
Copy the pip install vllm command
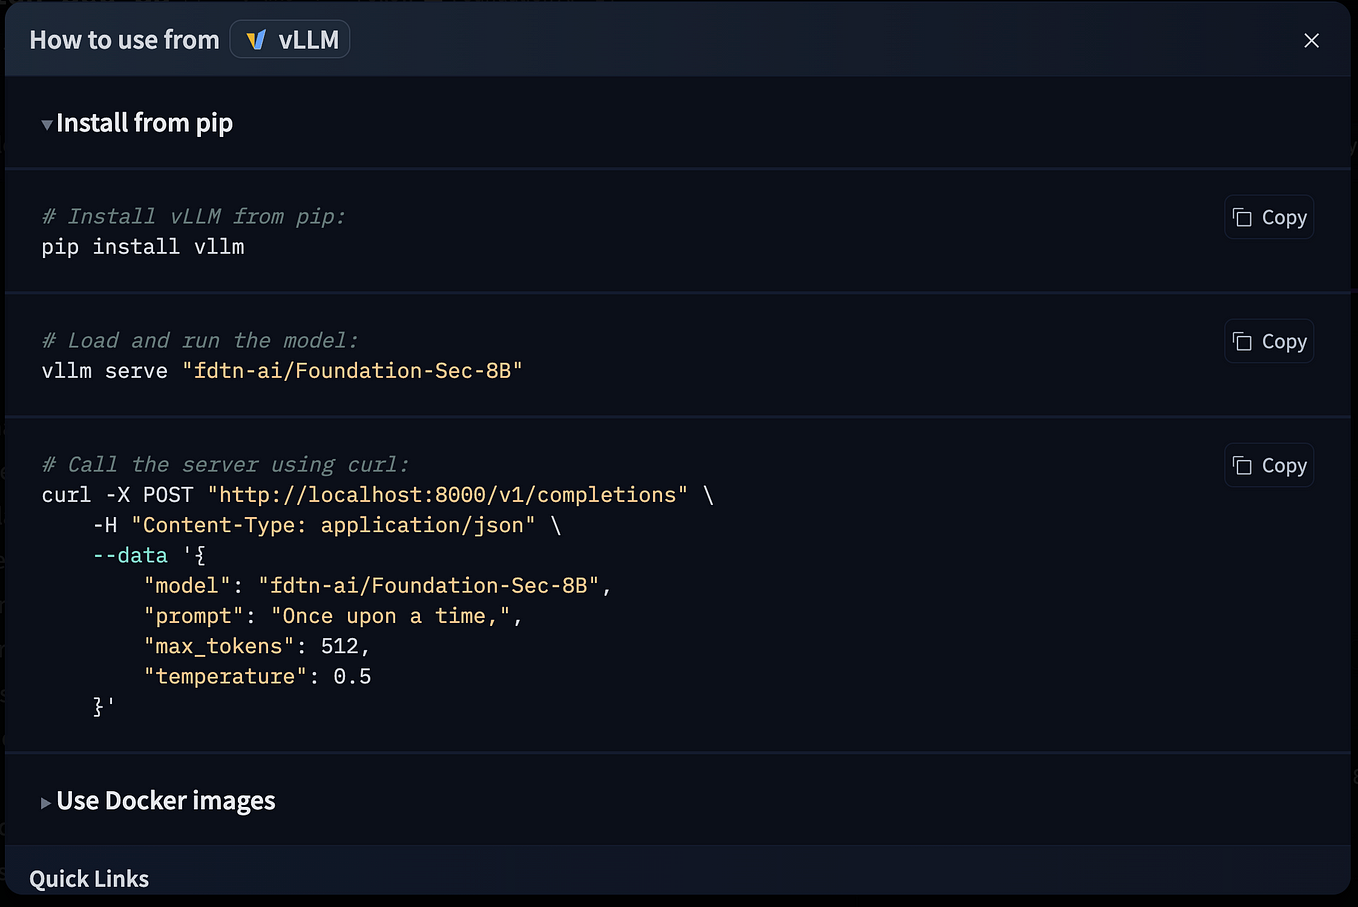point(1269,217)
